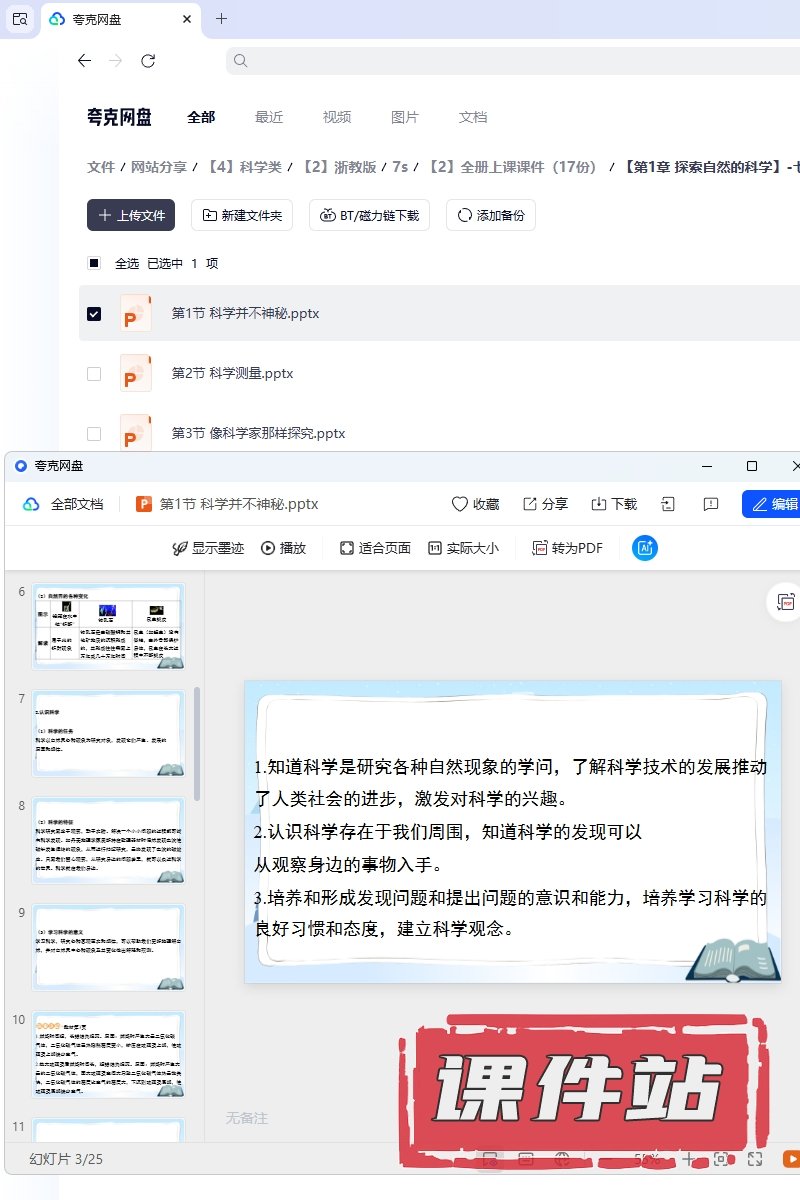Switch to the 视频 tab
Viewport: 800px width, 1200px height.
click(337, 117)
